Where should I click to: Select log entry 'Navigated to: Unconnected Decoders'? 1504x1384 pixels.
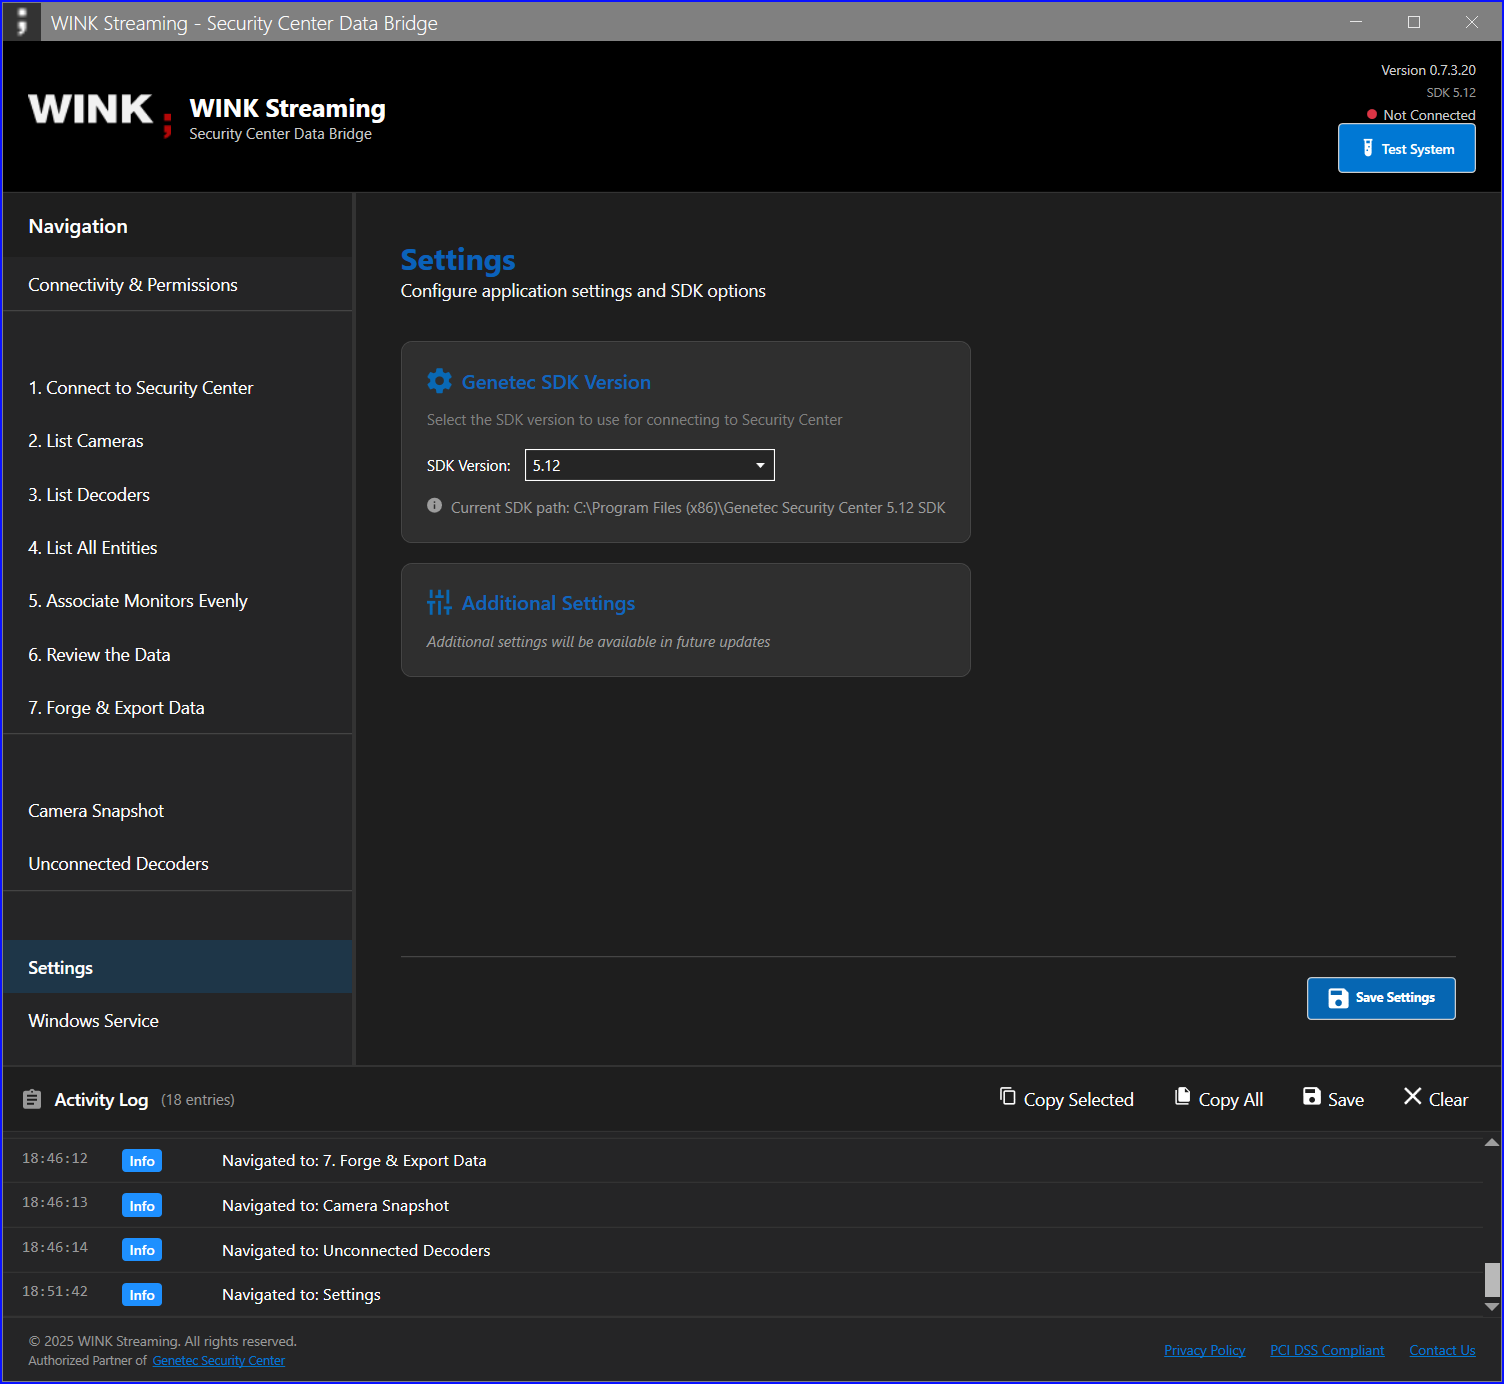[742, 1250]
